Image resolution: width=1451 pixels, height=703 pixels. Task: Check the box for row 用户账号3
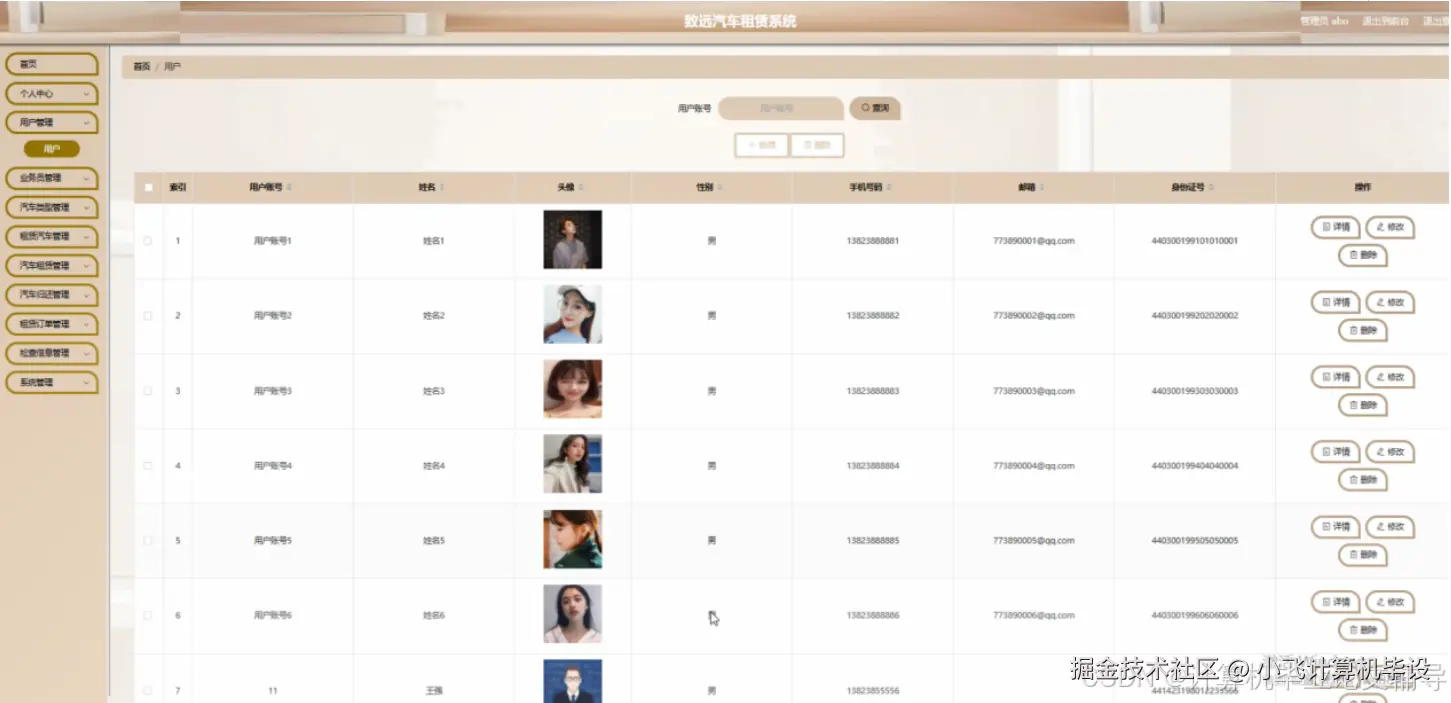pos(148,391)
